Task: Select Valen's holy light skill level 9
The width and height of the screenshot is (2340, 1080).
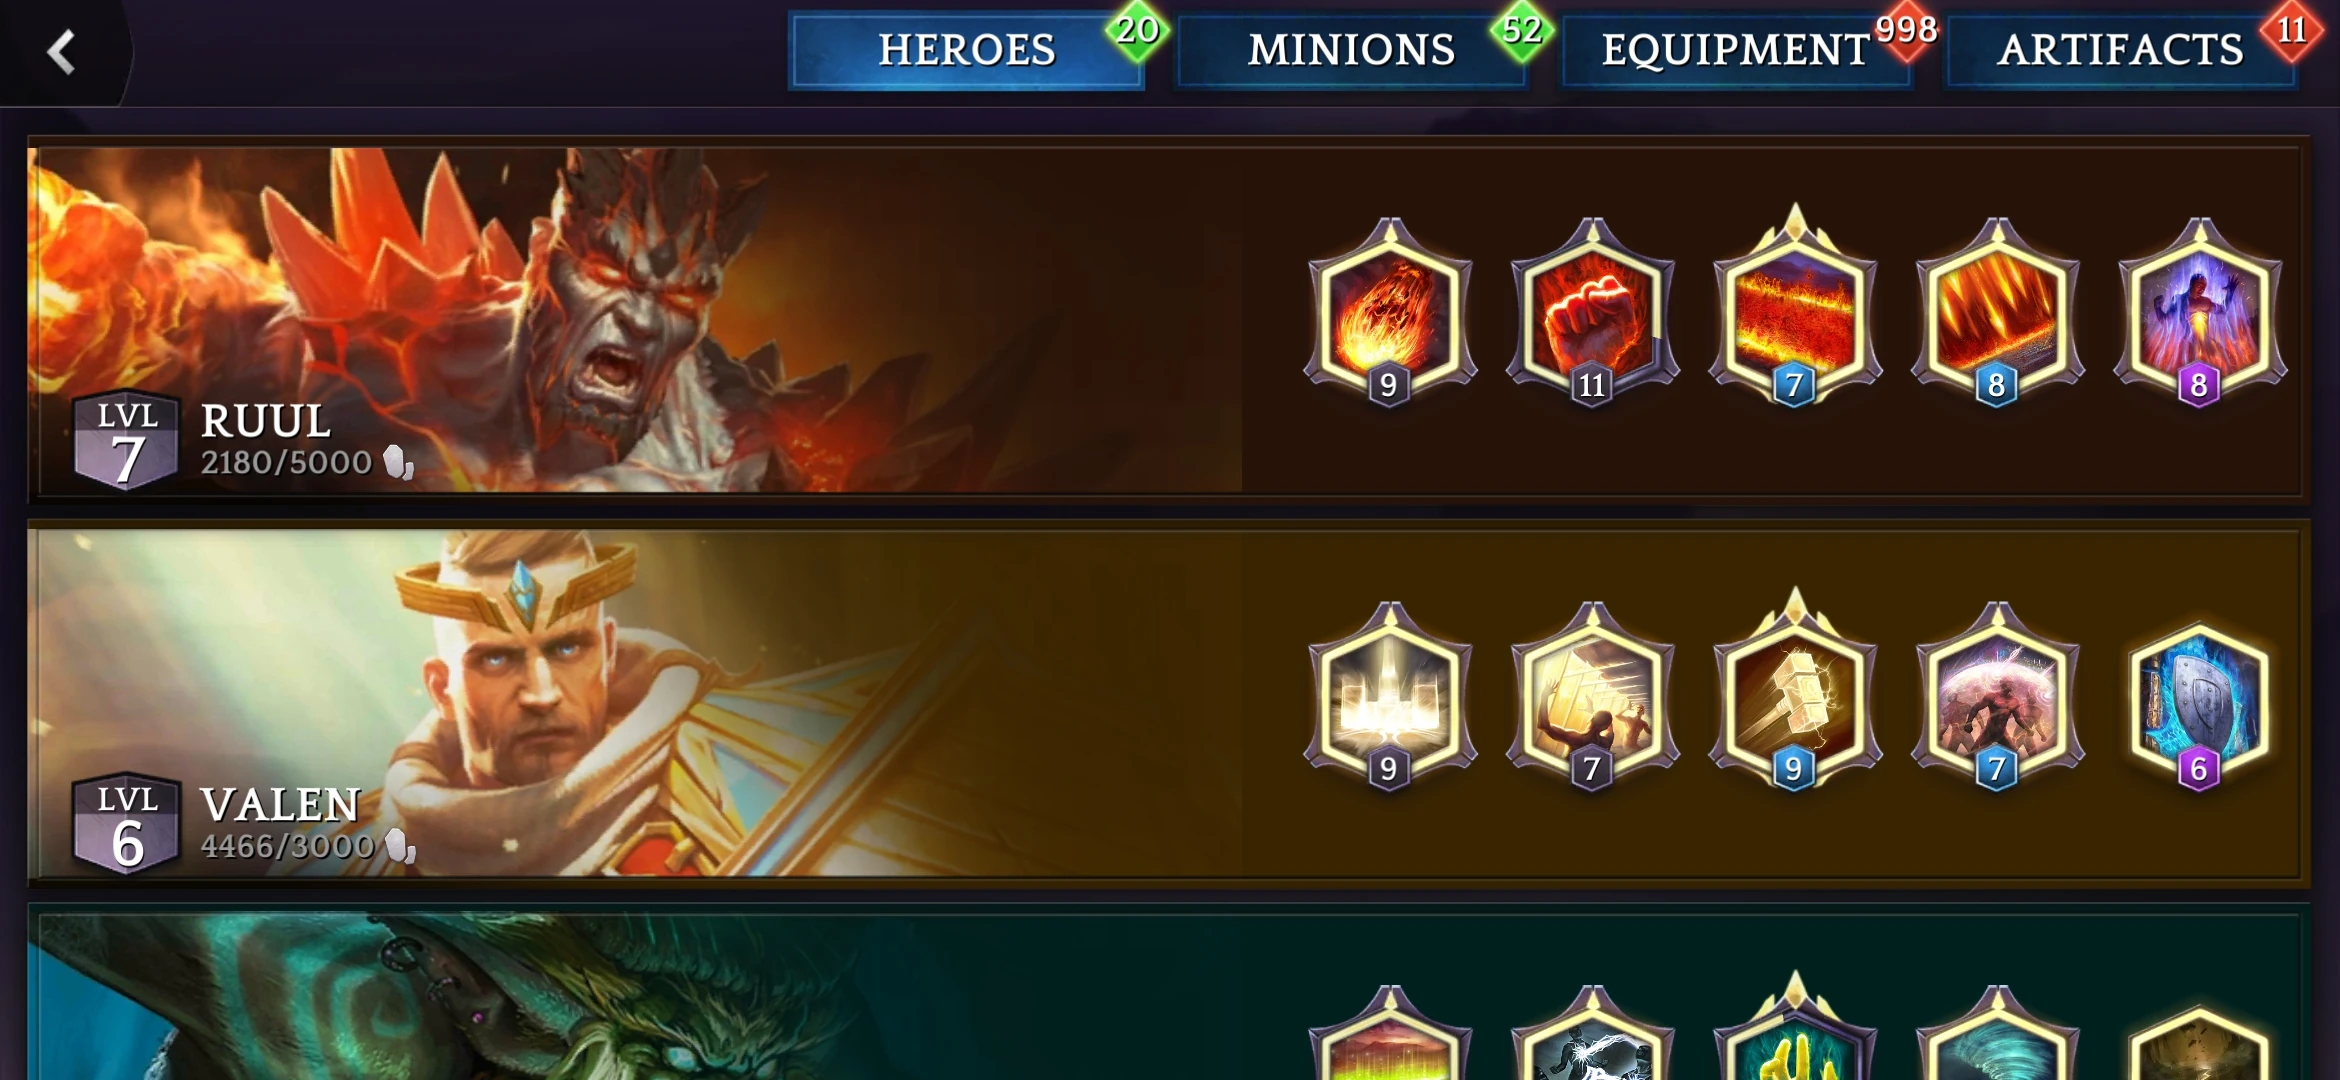Action: pyautogui.click(x=1390, y=696)
